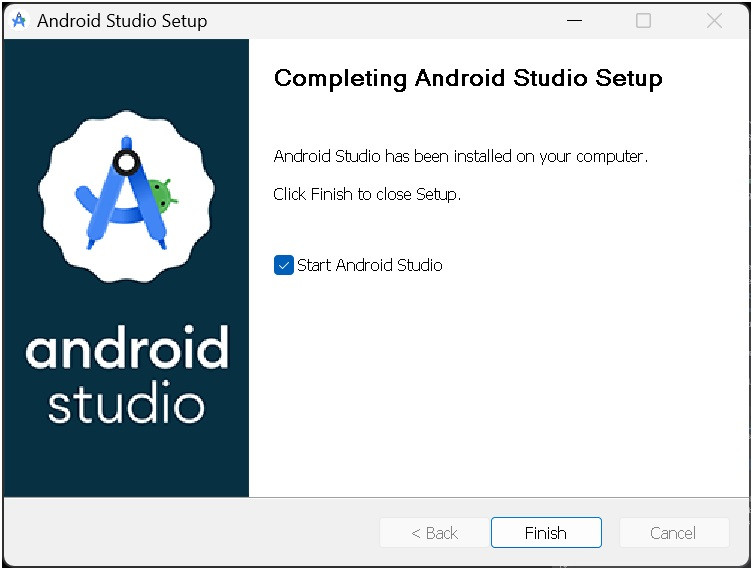
Task: Click the Finish button
Action: 546,533
